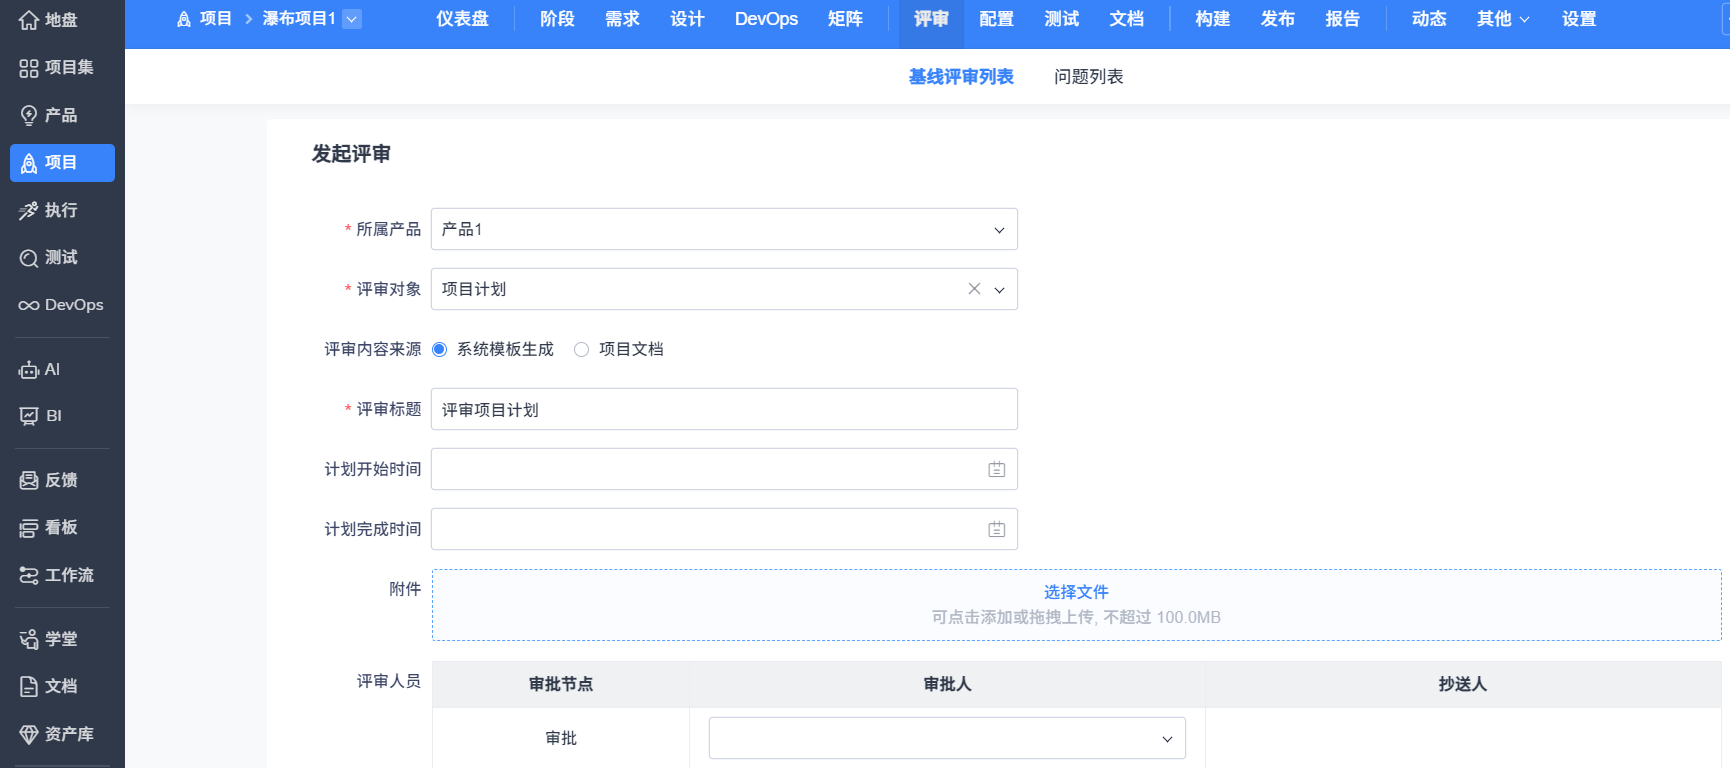Screen dimensions: 1730x768
Task: Open the DevOps infinity icon in sidebar
Action: pos(29,305)
